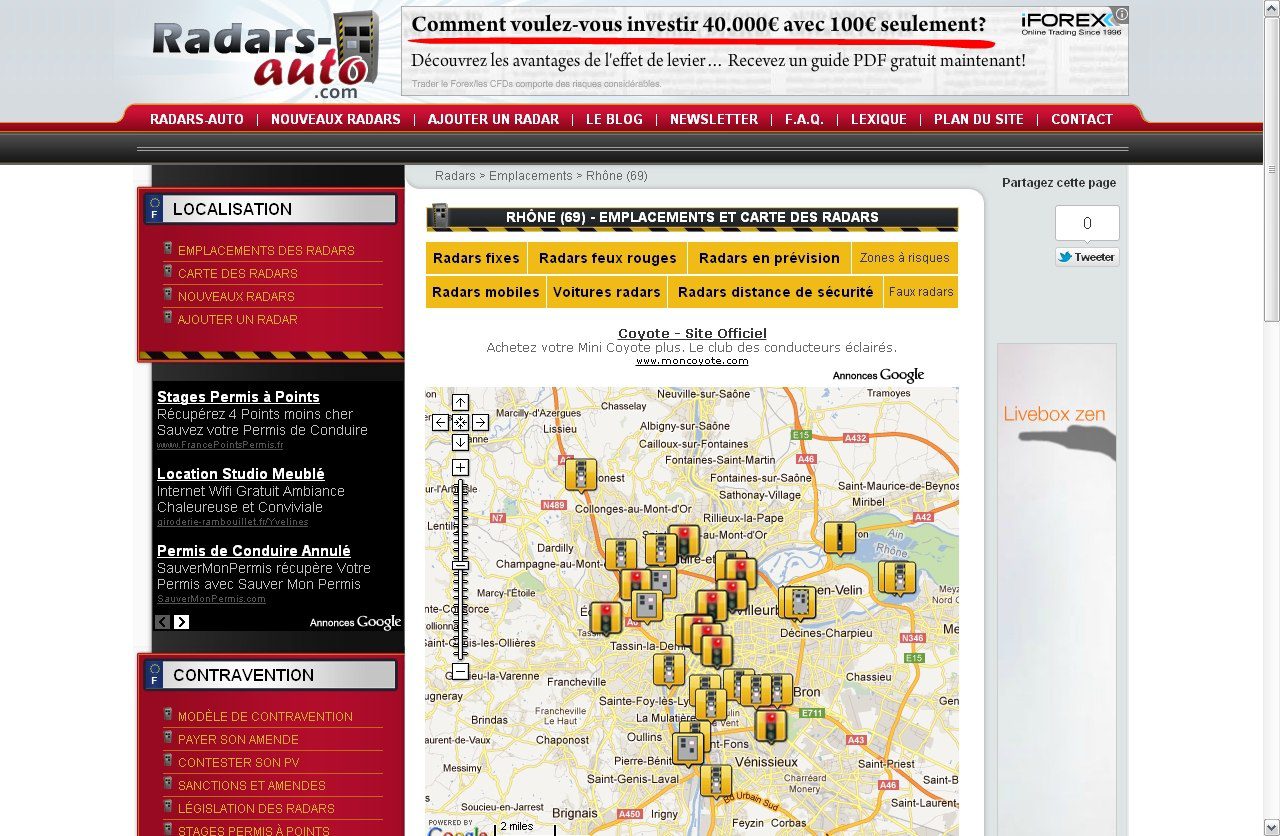Go to LE BLOG menu item

click(614, 119)
